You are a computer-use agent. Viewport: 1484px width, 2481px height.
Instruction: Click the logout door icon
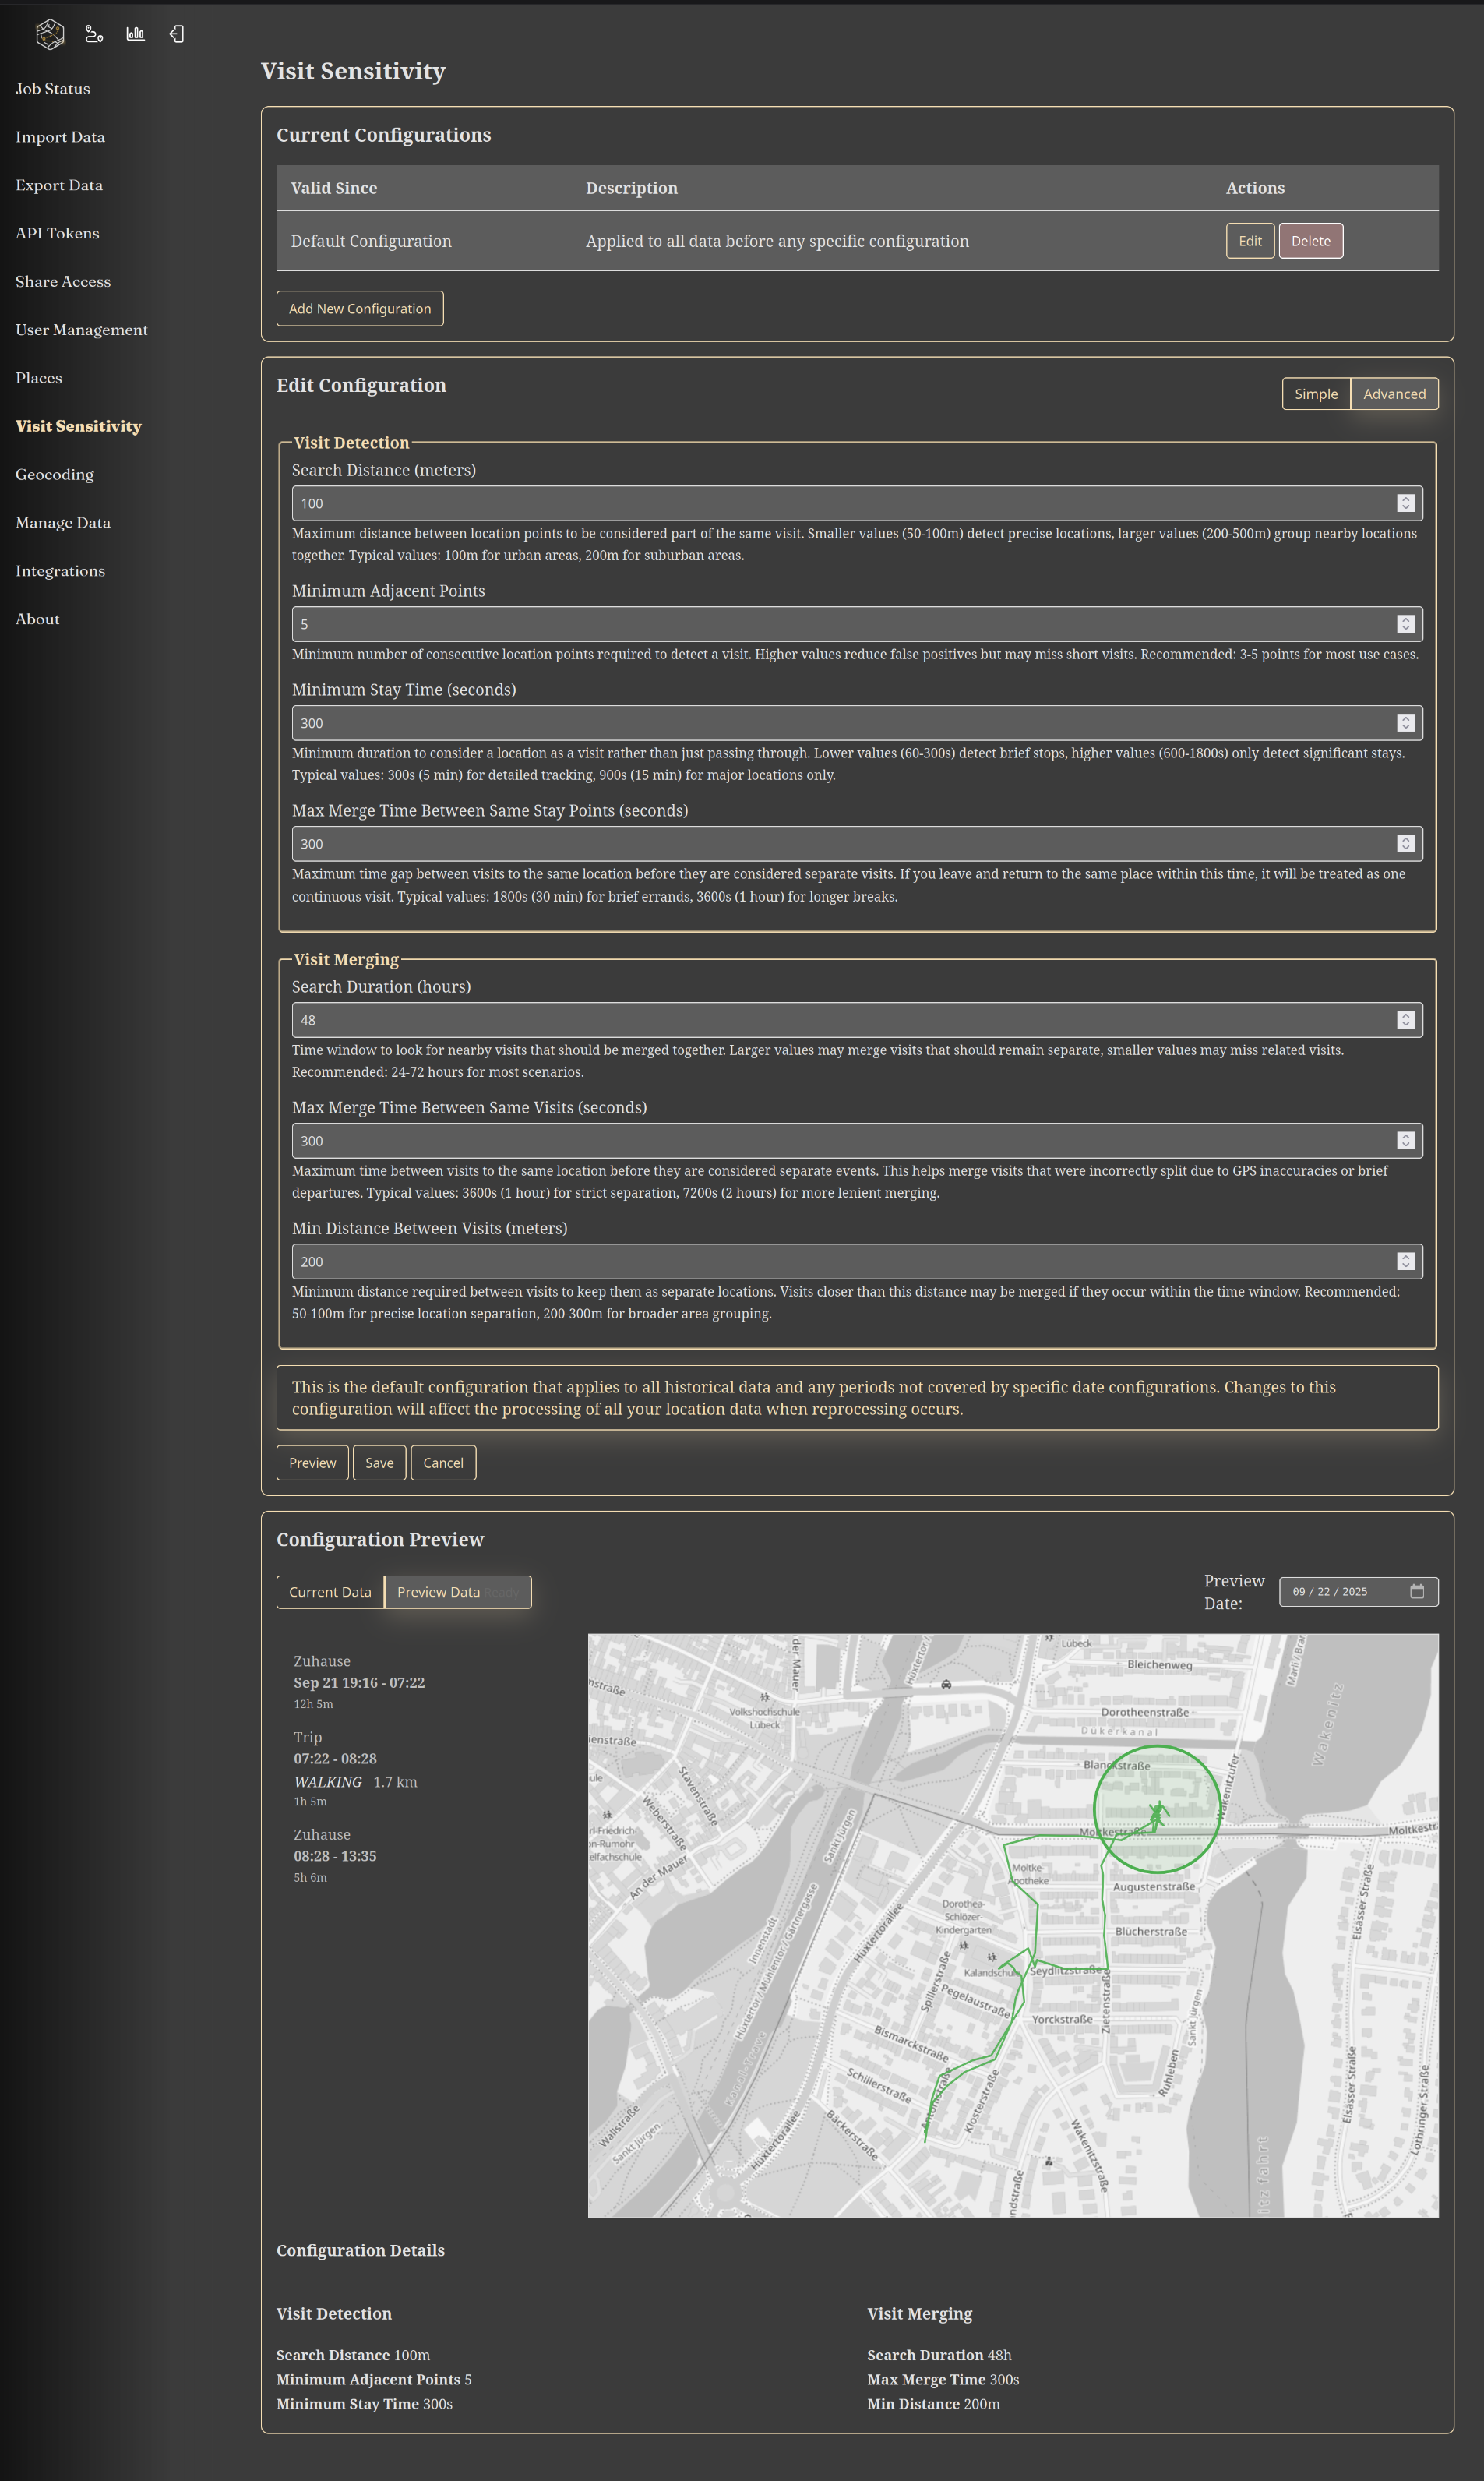click(177, 34)
